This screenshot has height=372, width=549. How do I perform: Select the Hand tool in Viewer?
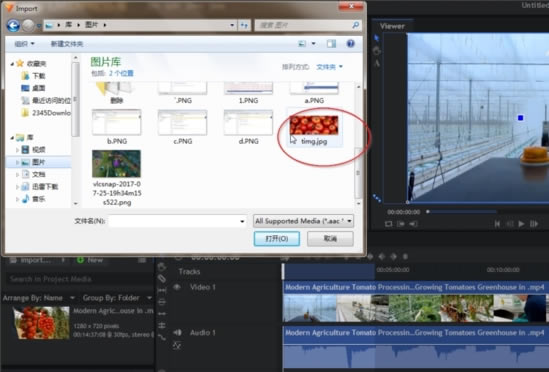[377, 51]
